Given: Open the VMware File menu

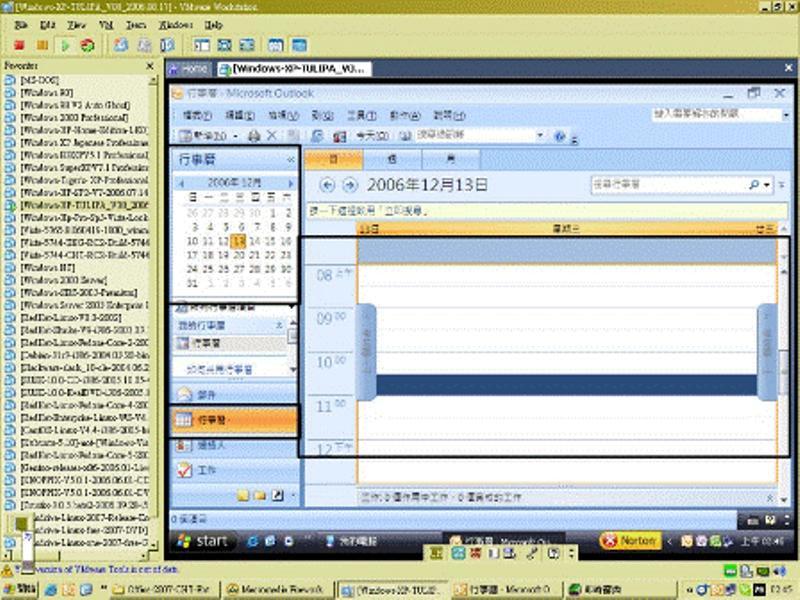Looking at the screenshot, I should 21,25.
